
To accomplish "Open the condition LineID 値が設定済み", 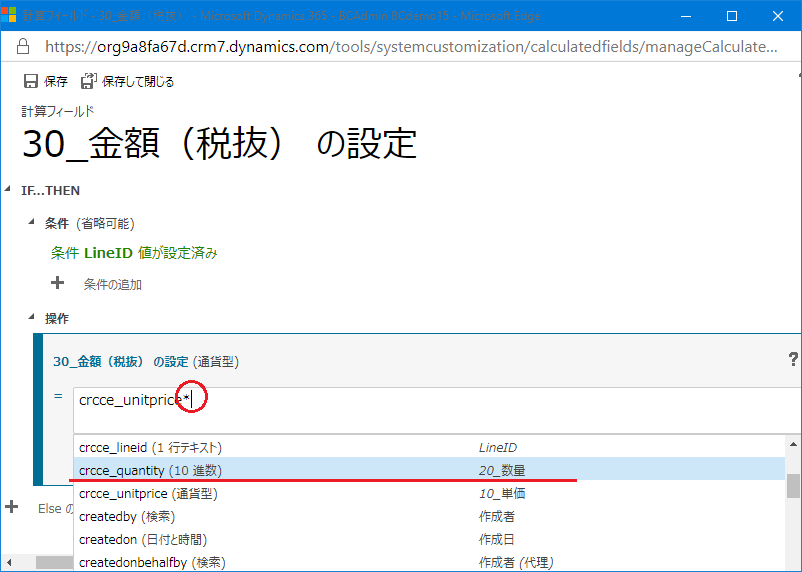I will coord(134,253).
